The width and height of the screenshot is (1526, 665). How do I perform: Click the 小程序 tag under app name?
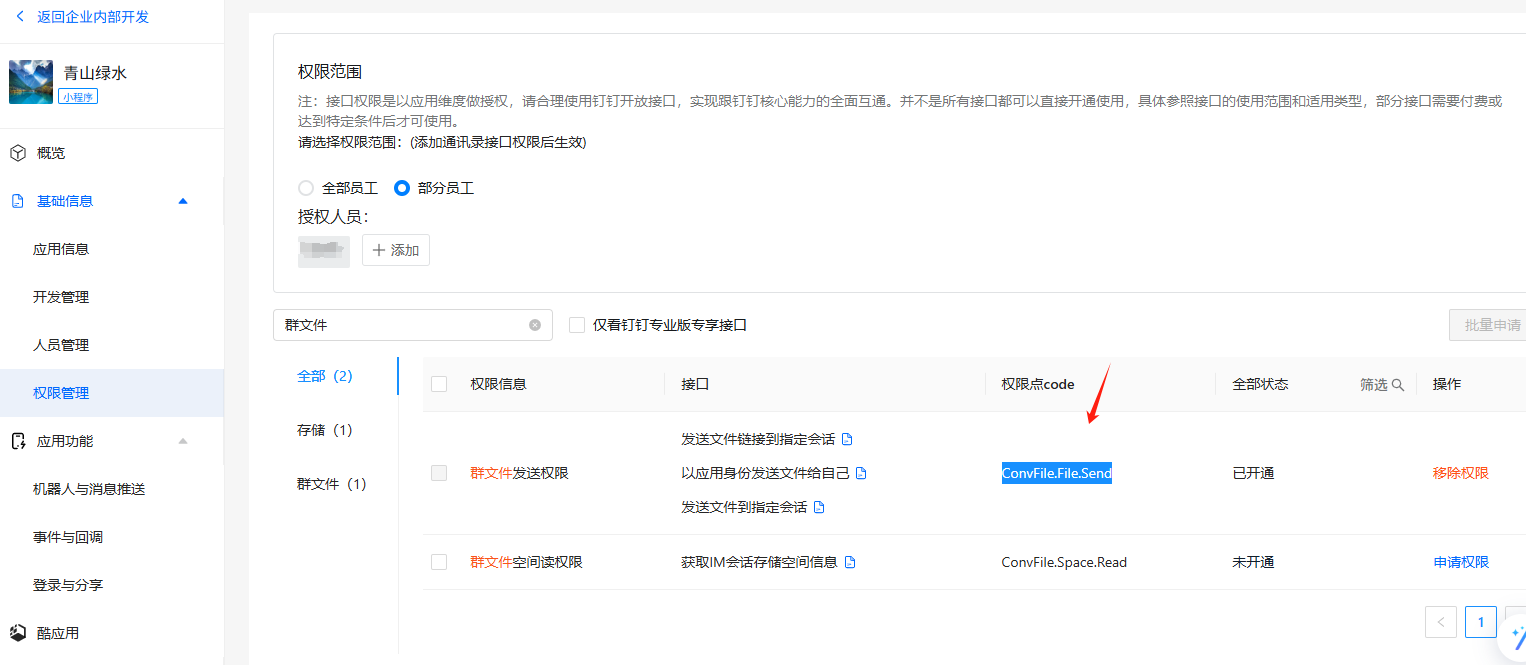[x=78, y=97]
